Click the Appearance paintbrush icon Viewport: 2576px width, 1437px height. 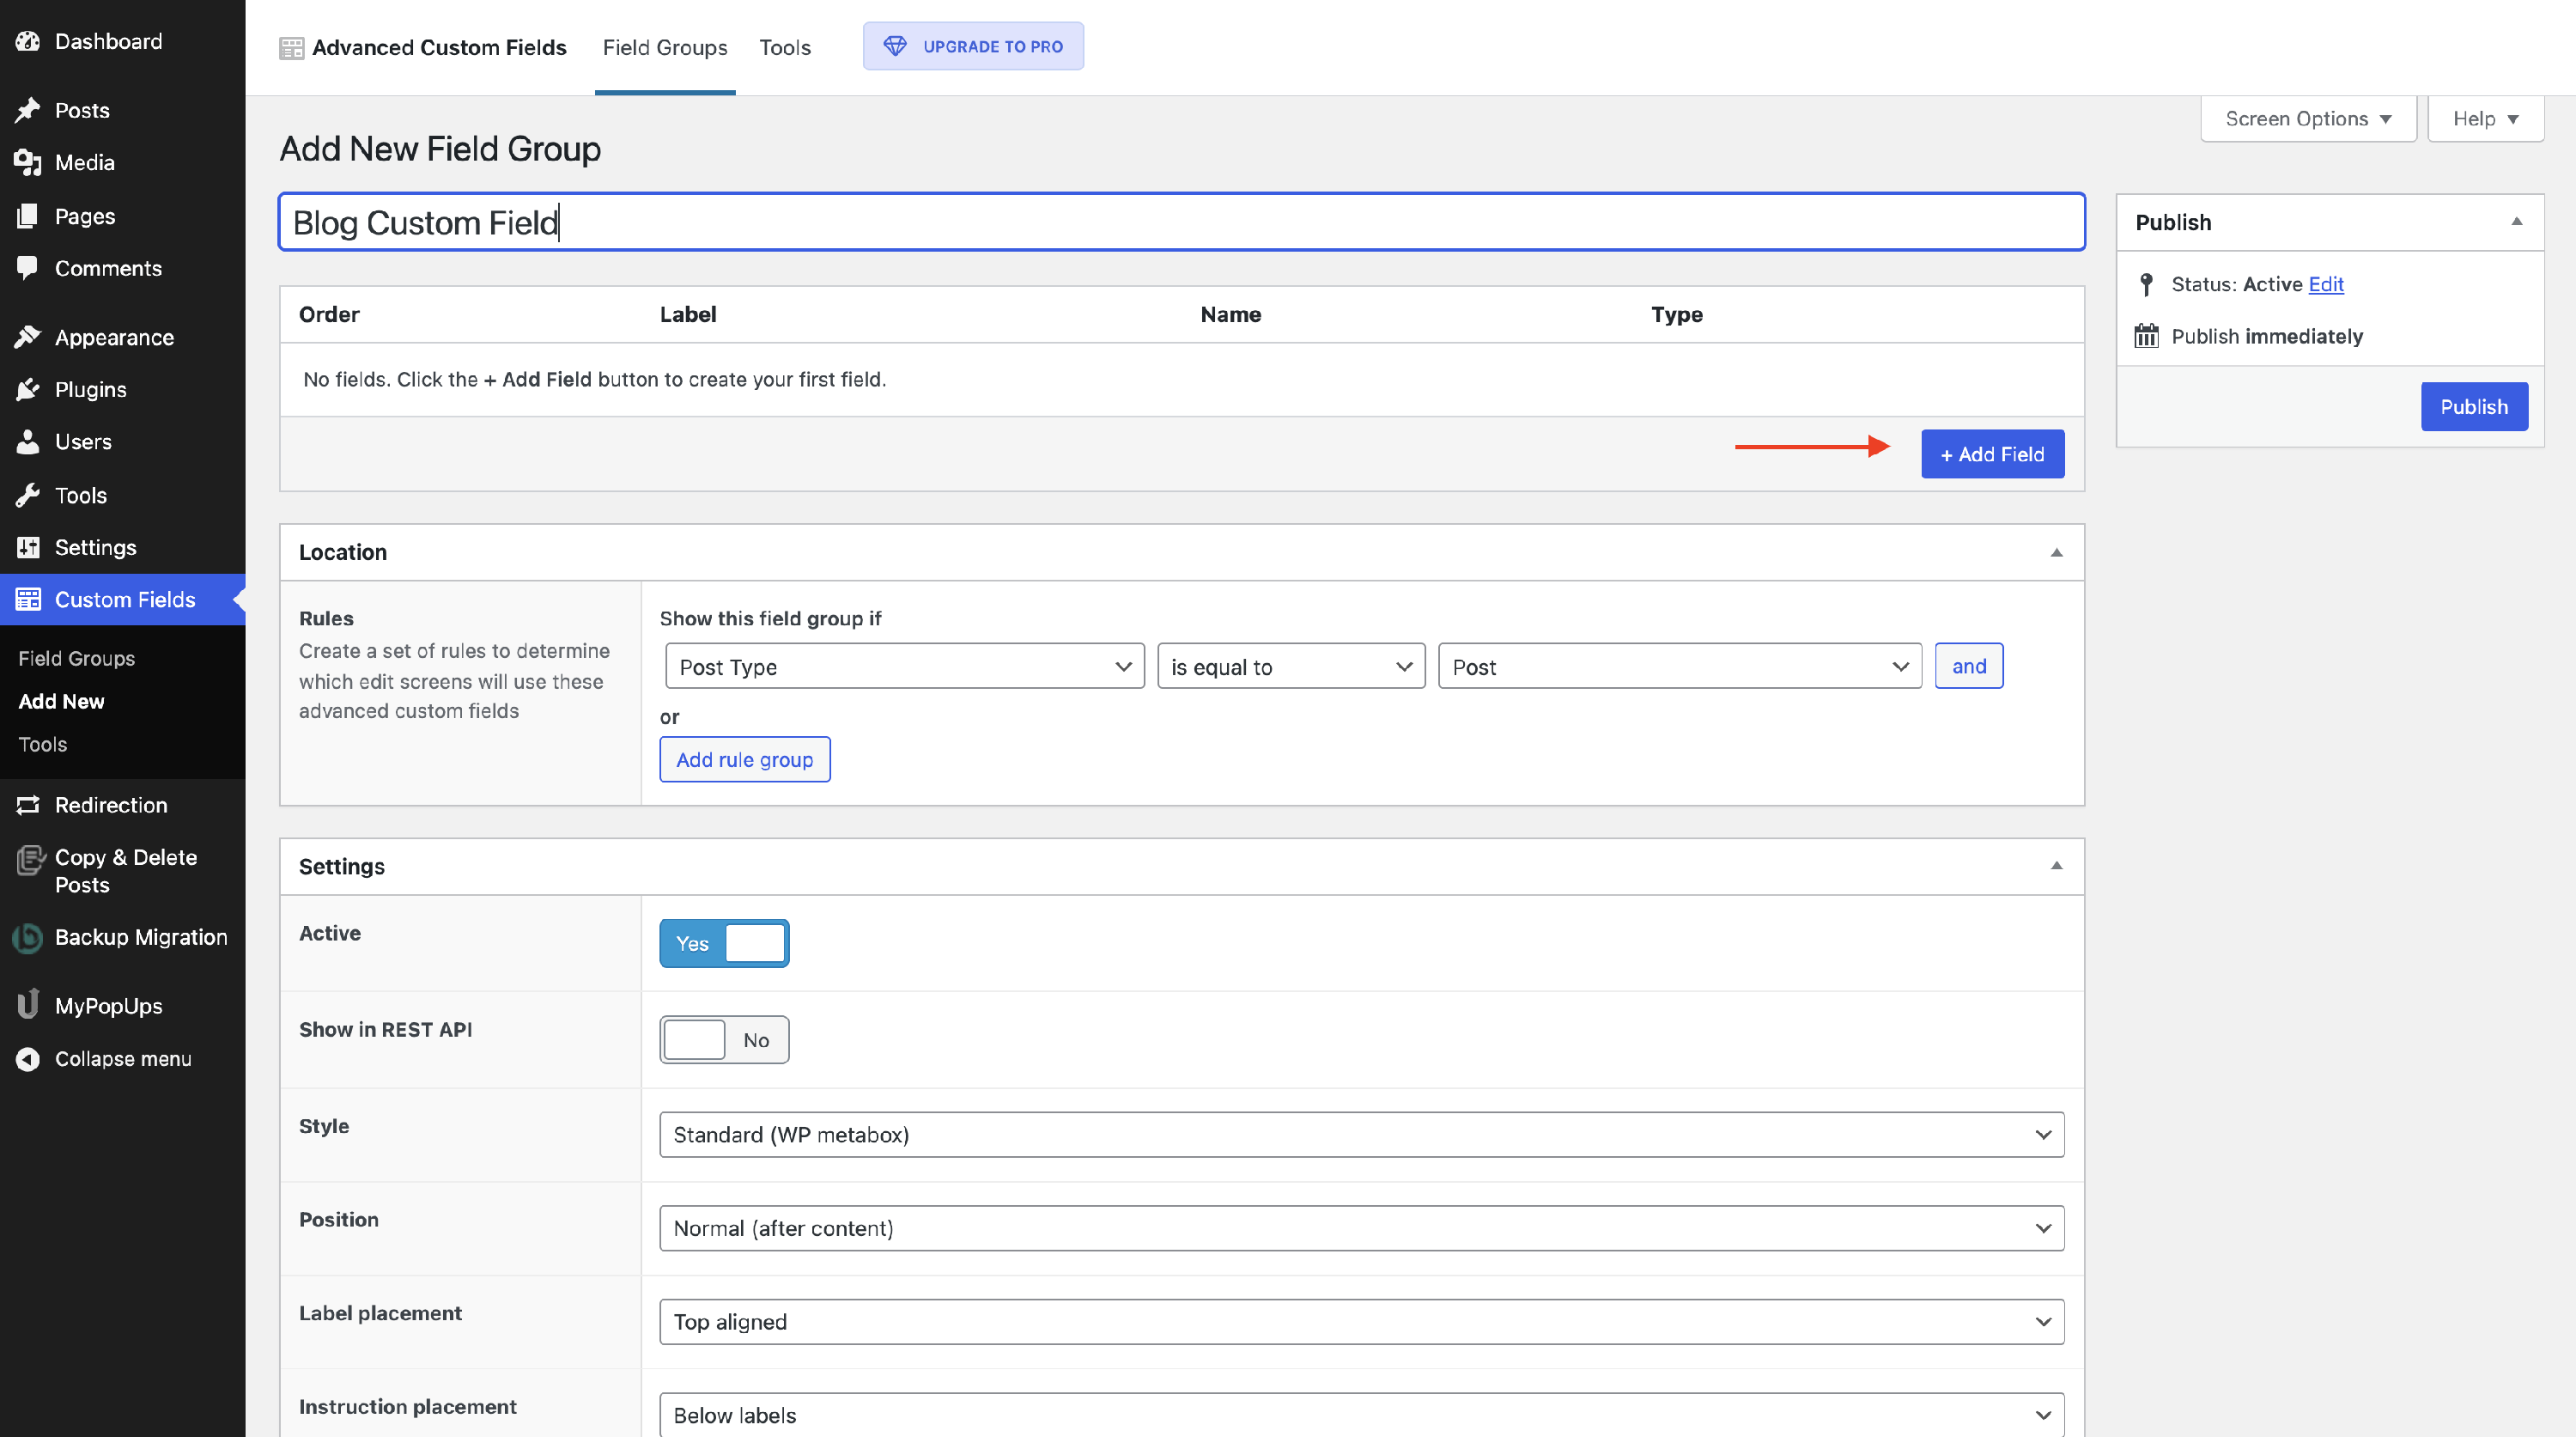pyautogui.click(x=28, y=337)
